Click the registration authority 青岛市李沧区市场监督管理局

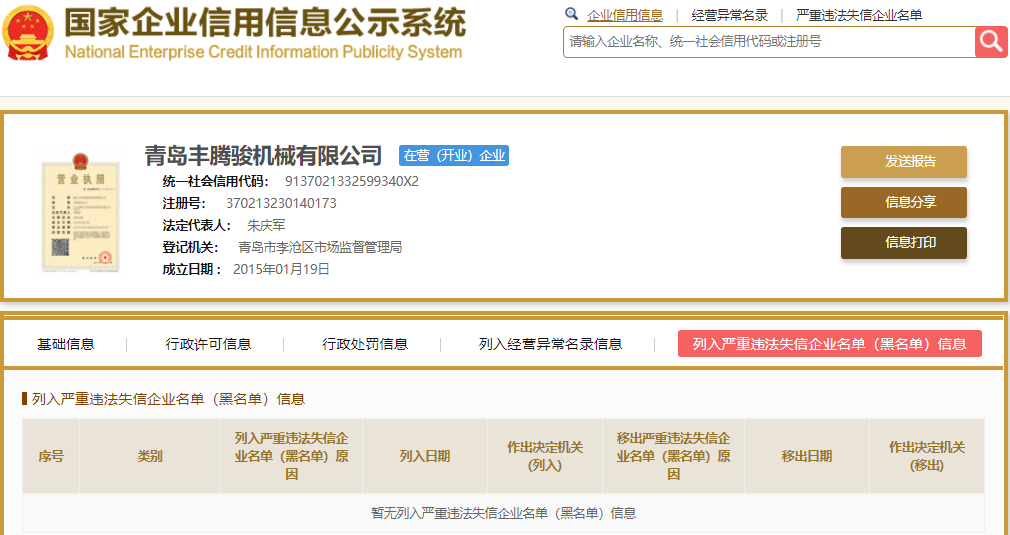pos(320,247)
